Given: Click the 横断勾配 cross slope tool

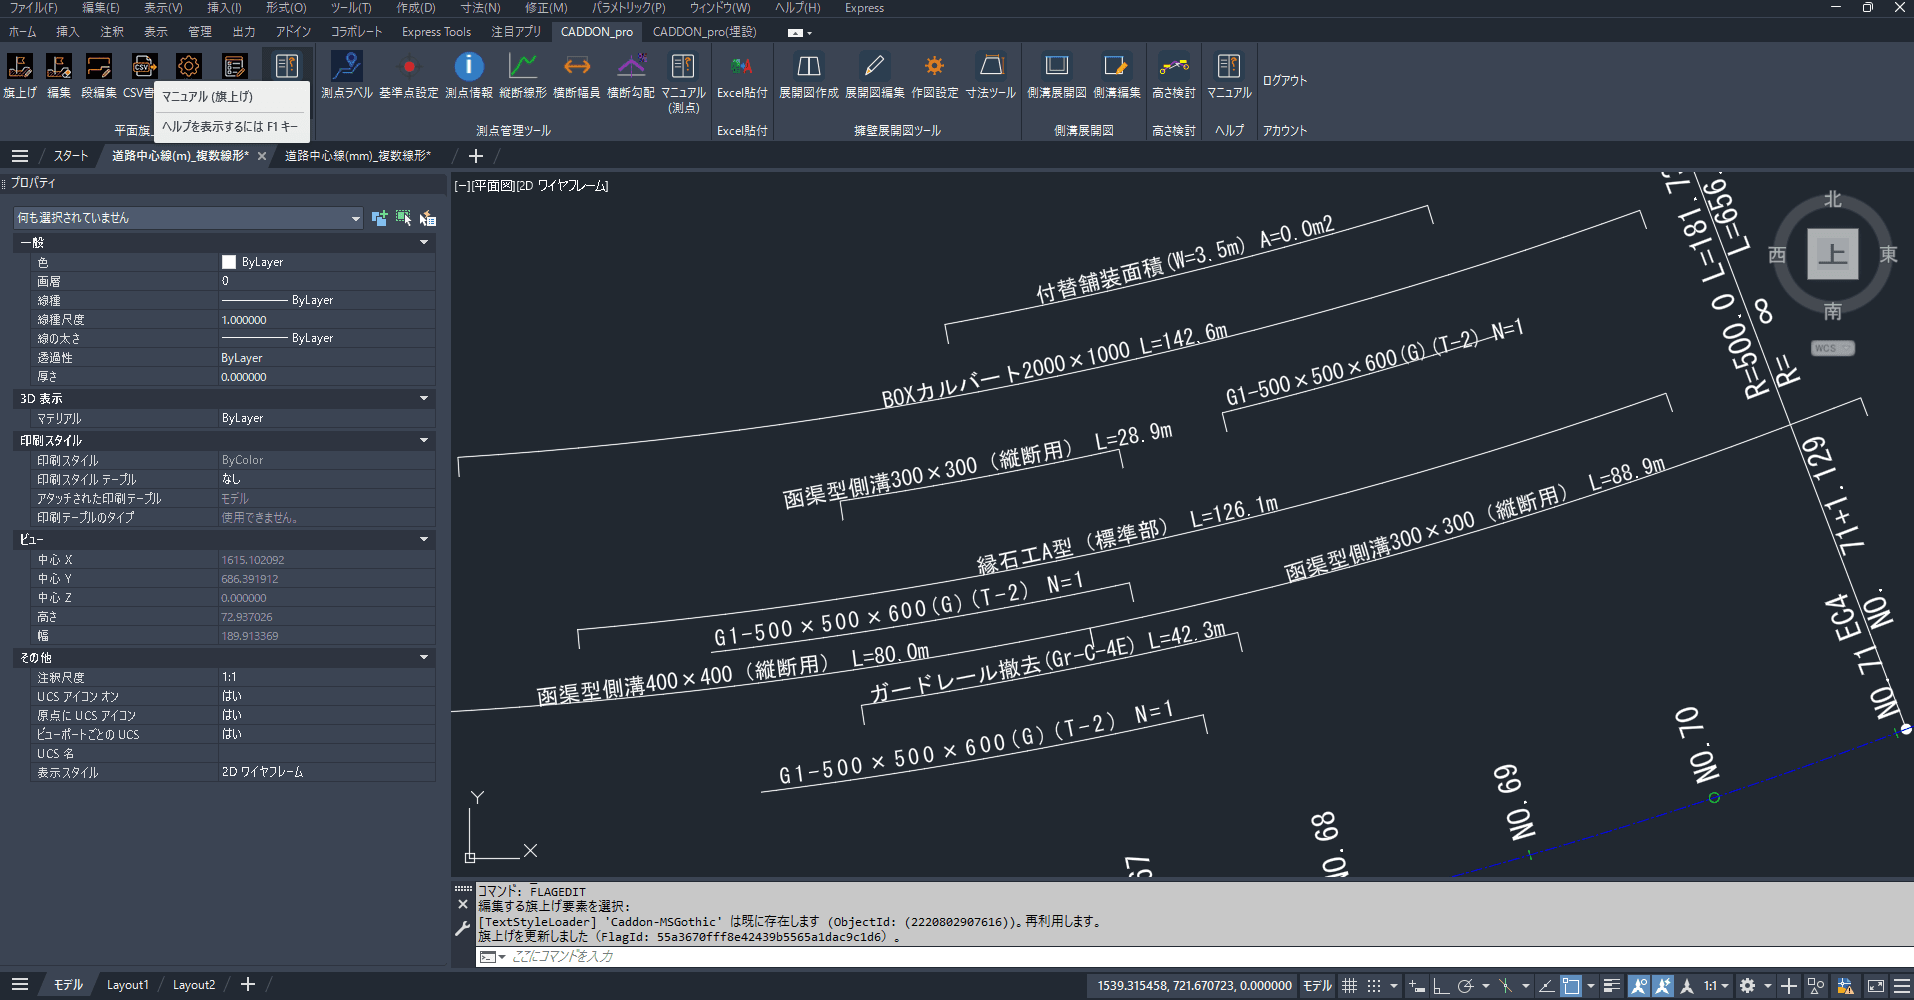Looking at the screenshot, I should (x=630, y=74).
